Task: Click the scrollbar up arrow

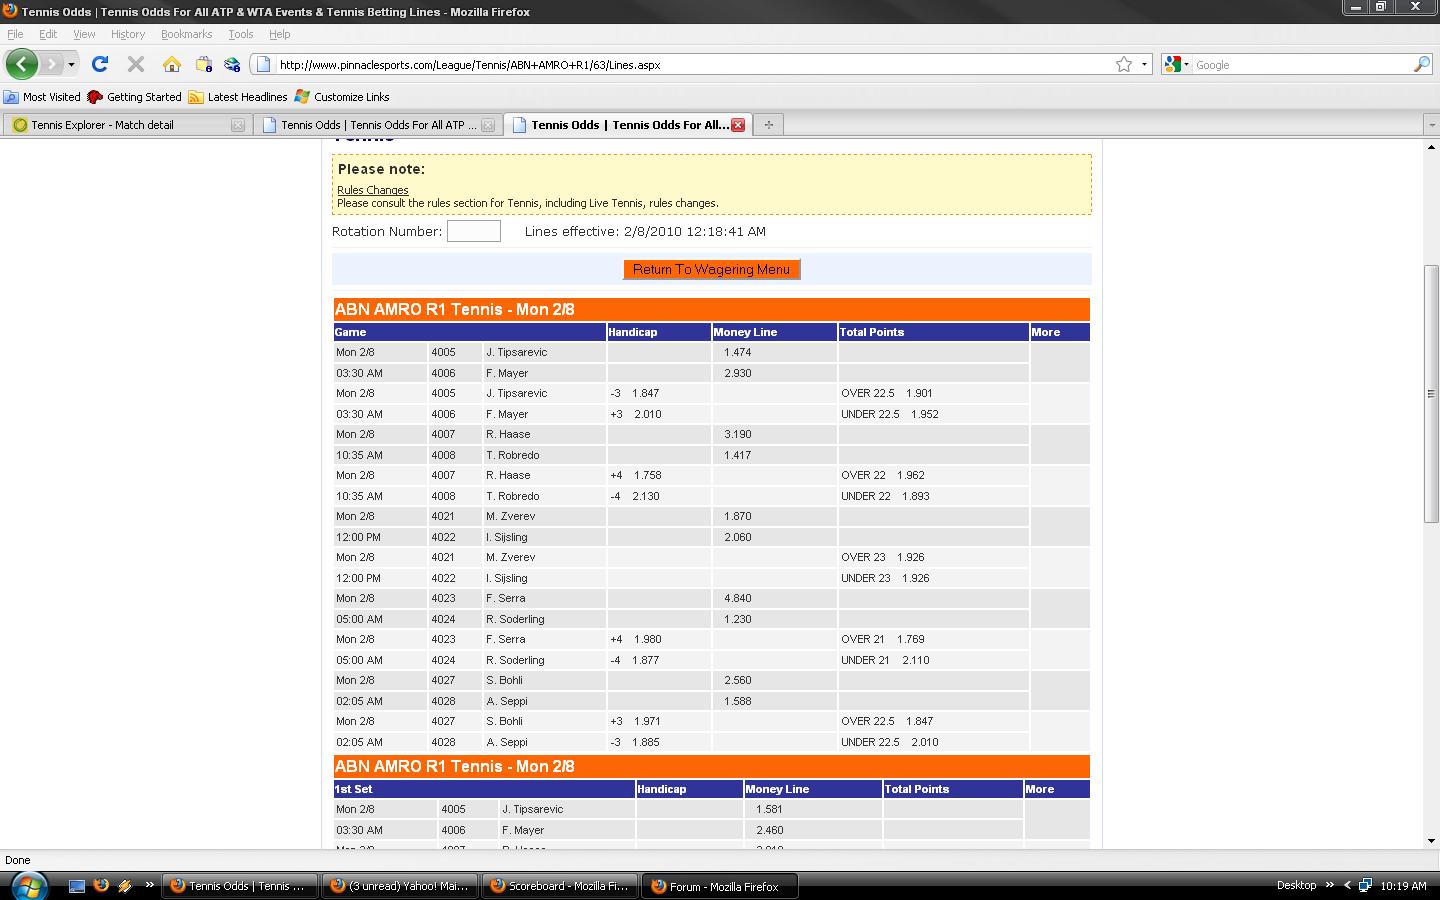Action: coord(1431,147)
